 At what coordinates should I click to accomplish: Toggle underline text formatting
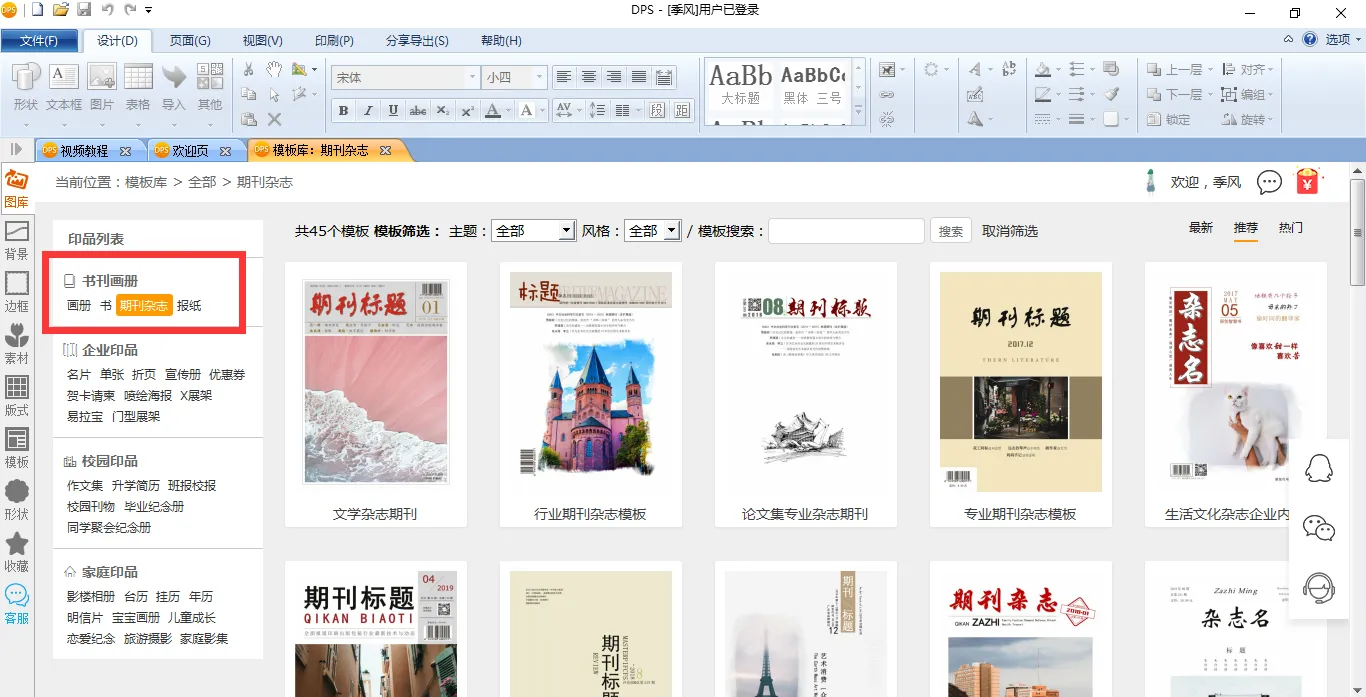point(393,111)
